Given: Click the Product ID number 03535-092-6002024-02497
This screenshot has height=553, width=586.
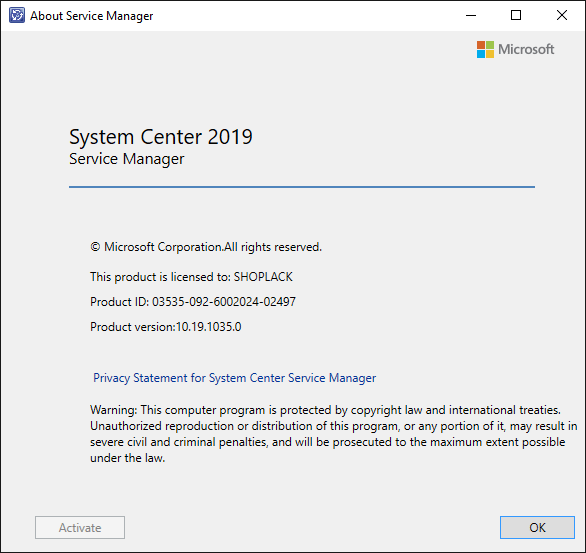Looking at the screenshot, I should coord(224,302).
